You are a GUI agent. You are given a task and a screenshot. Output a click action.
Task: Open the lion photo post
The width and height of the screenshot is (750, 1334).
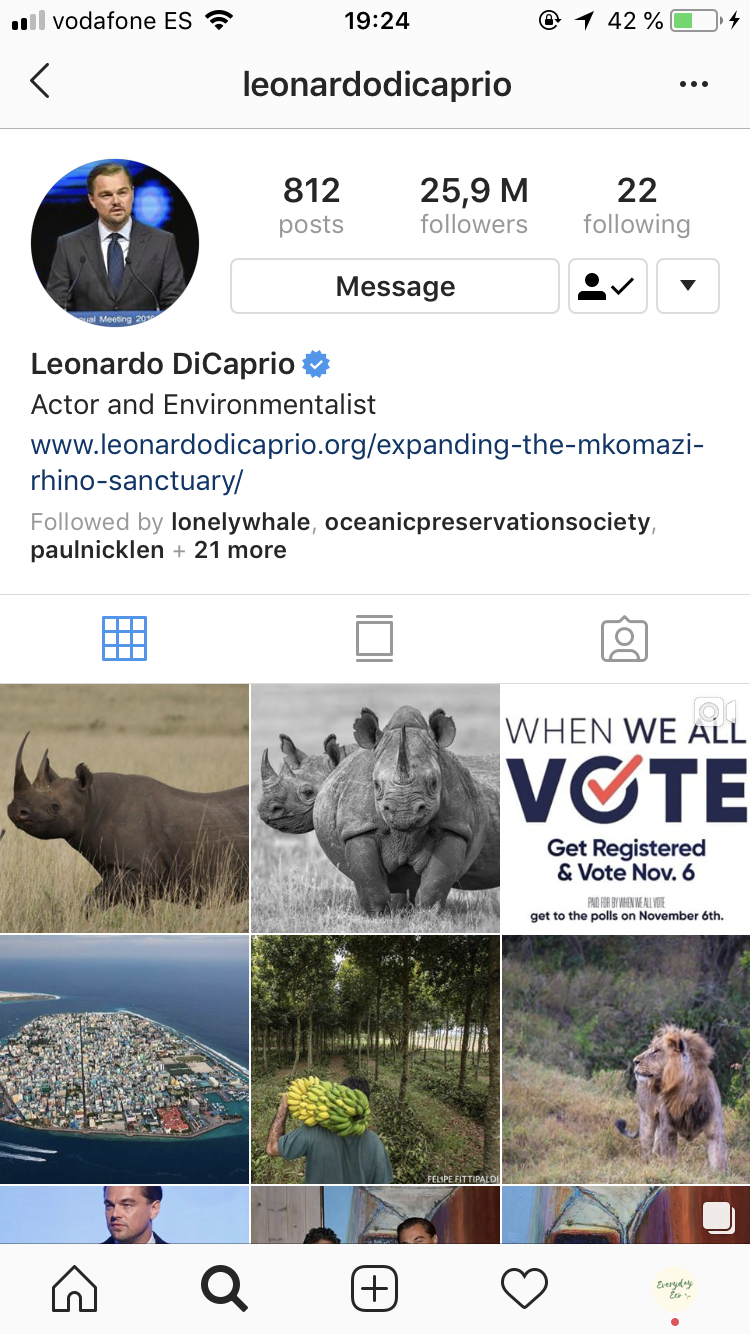pos(626,1059)
